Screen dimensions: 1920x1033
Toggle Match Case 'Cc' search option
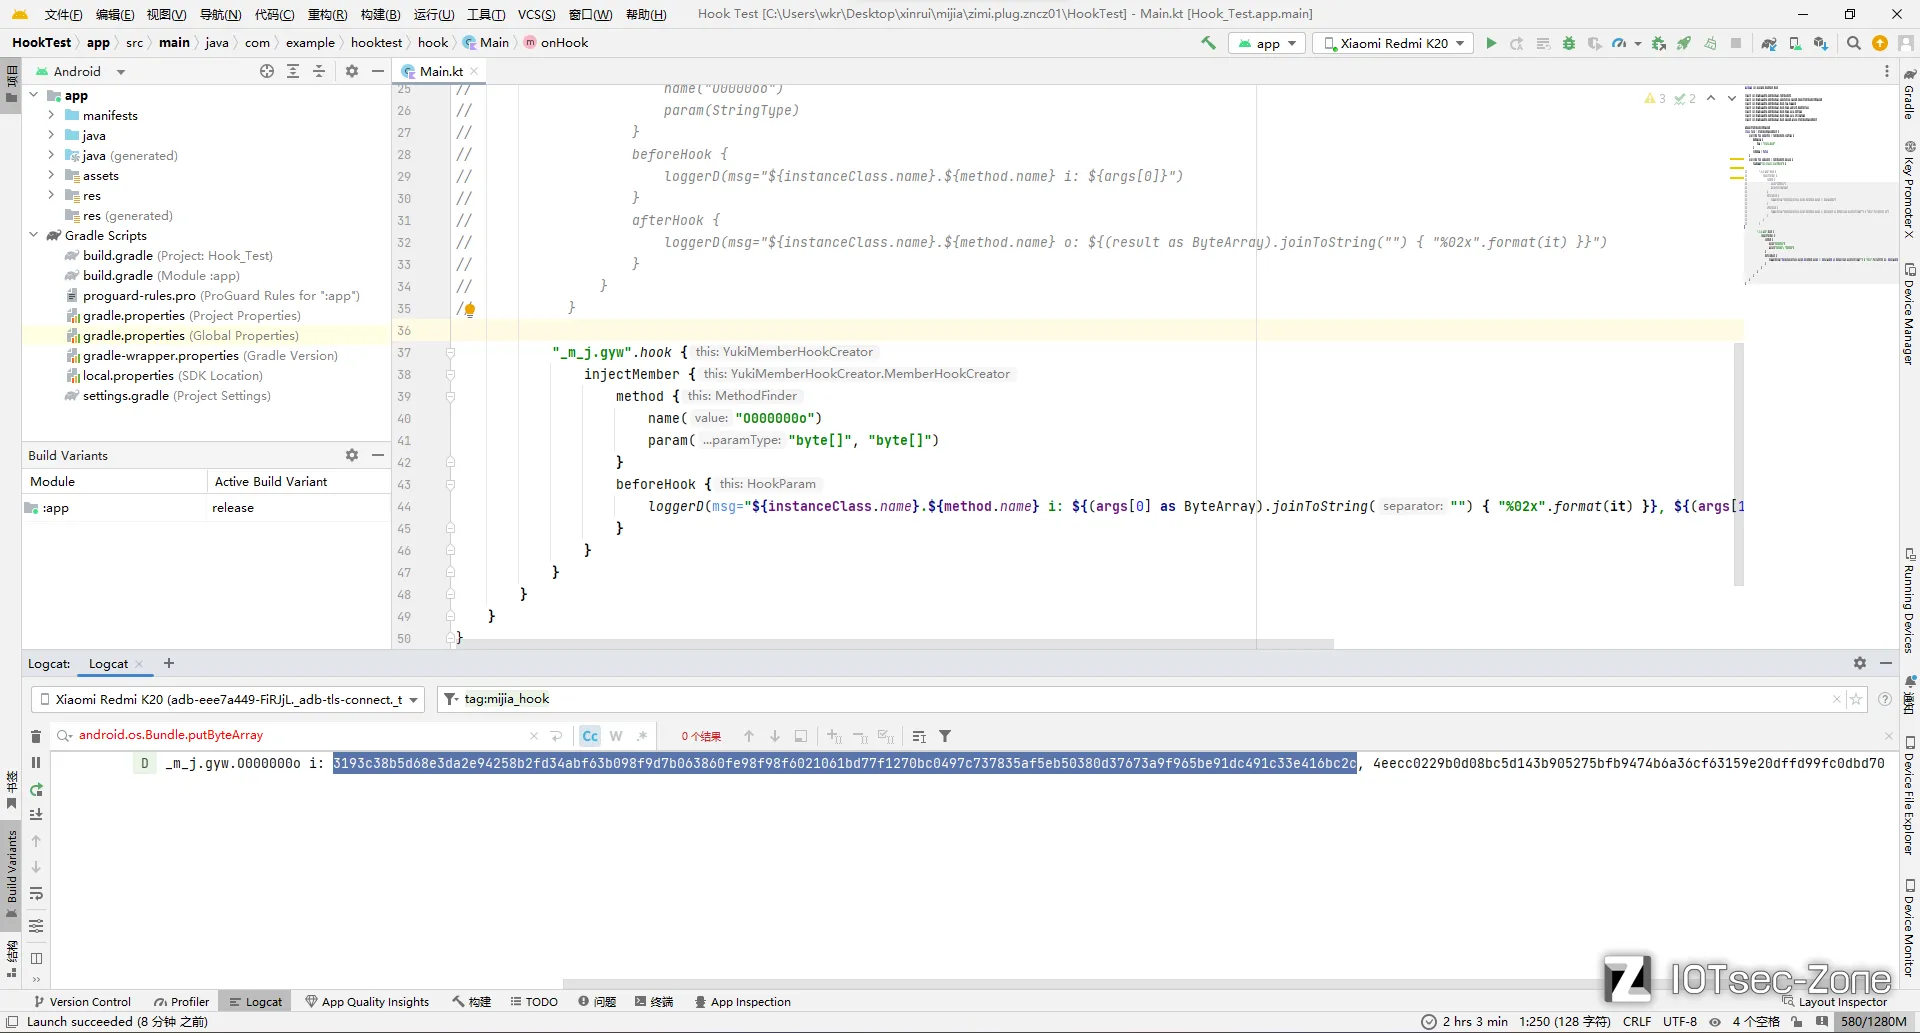pyautogui.click(x=590, y=736)
